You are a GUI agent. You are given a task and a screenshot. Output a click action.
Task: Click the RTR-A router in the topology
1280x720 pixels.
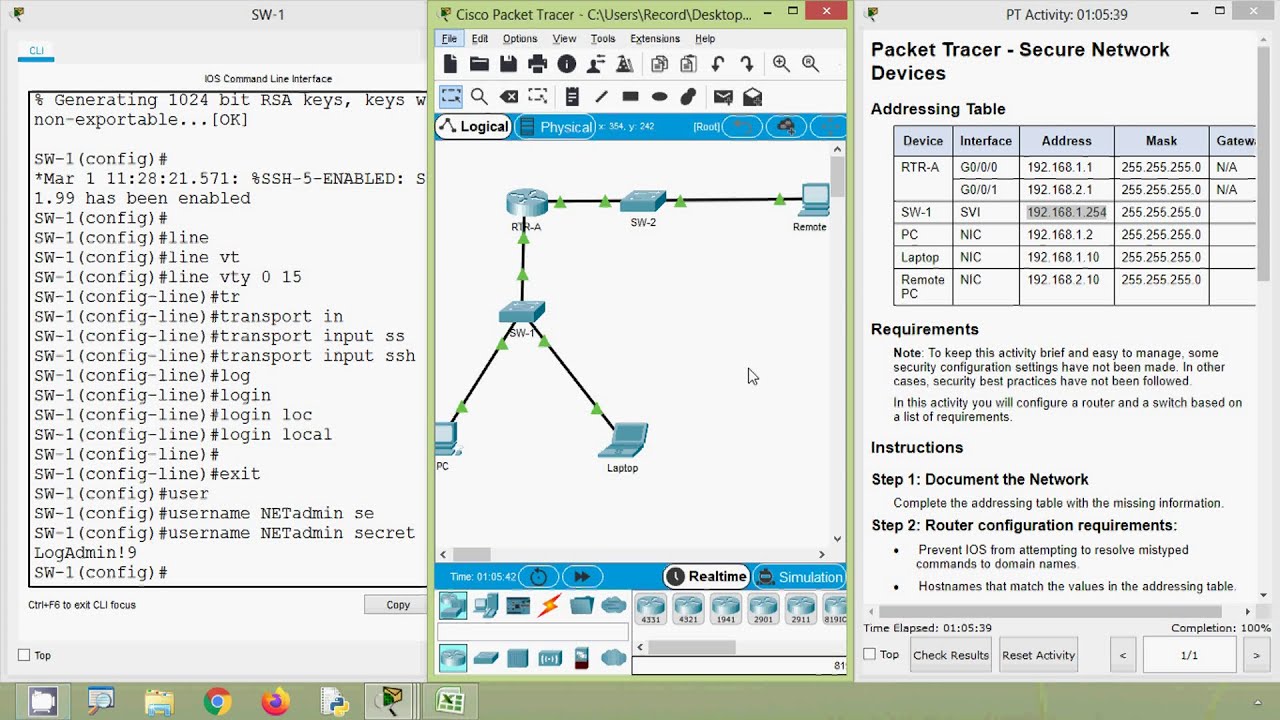point(526,203)
